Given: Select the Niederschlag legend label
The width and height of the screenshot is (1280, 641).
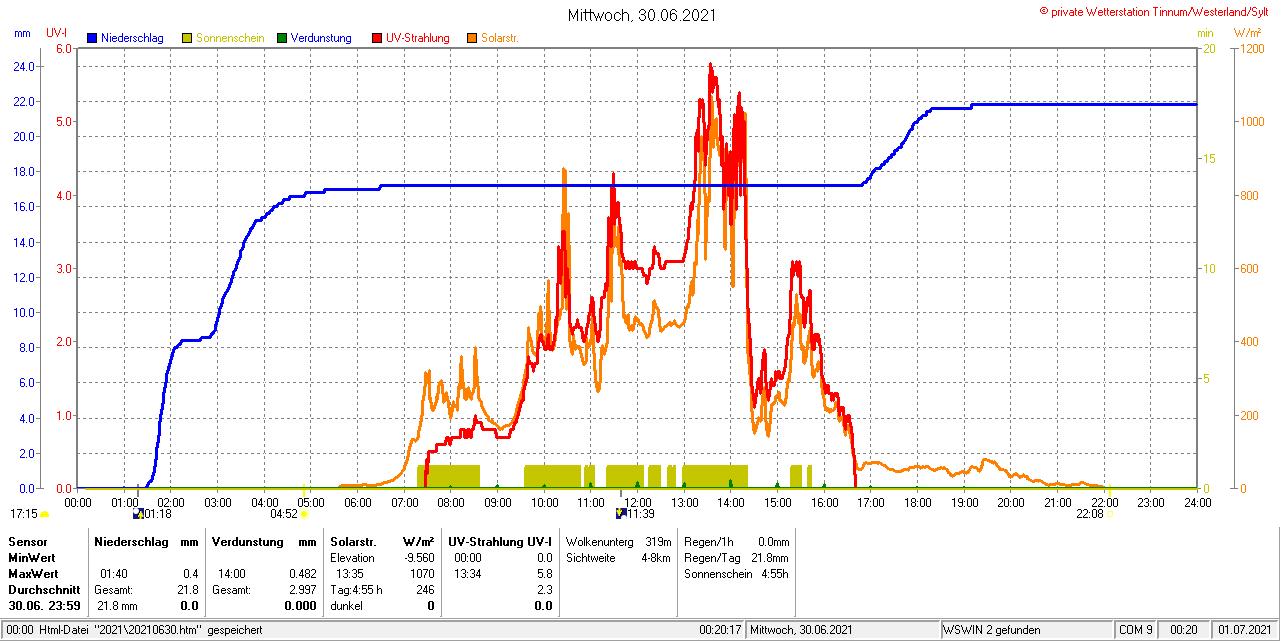Looking at the screenshot, I should (132, 38).
